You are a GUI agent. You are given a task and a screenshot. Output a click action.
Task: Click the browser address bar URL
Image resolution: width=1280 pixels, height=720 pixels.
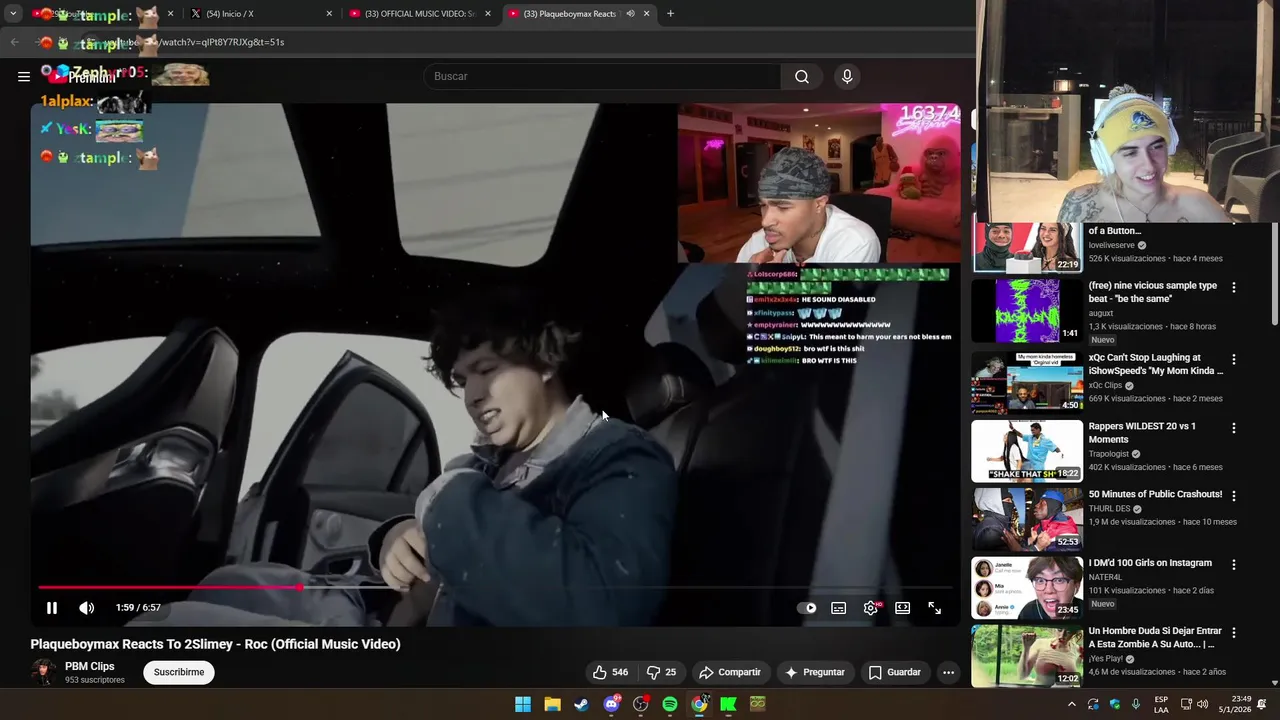[520, 42]
